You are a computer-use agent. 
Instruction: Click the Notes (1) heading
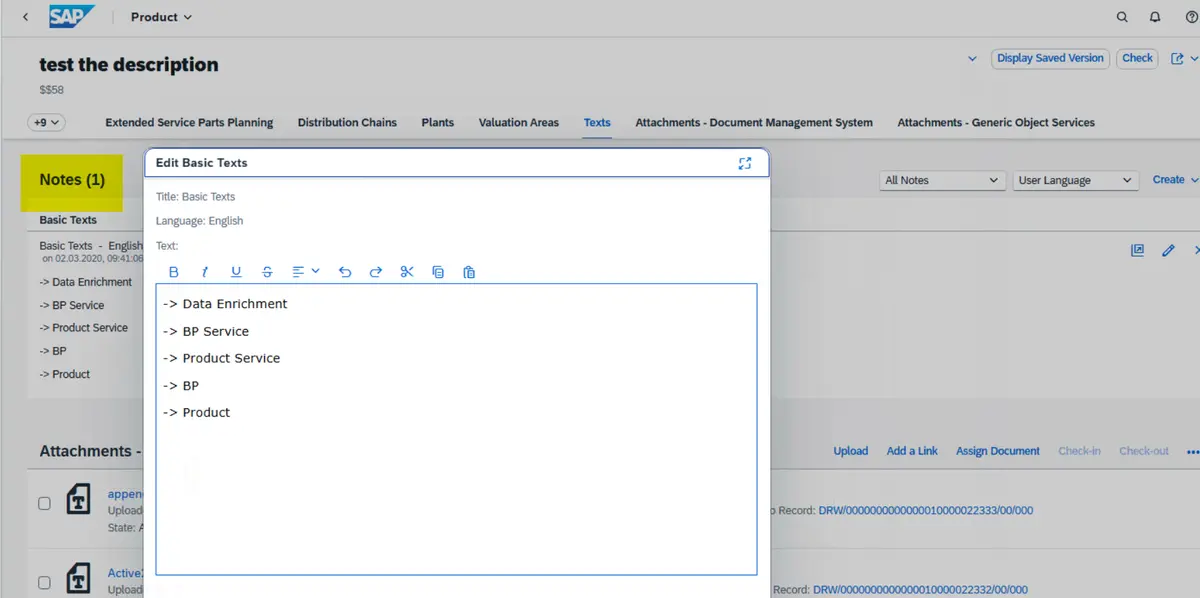click(72, 180)
